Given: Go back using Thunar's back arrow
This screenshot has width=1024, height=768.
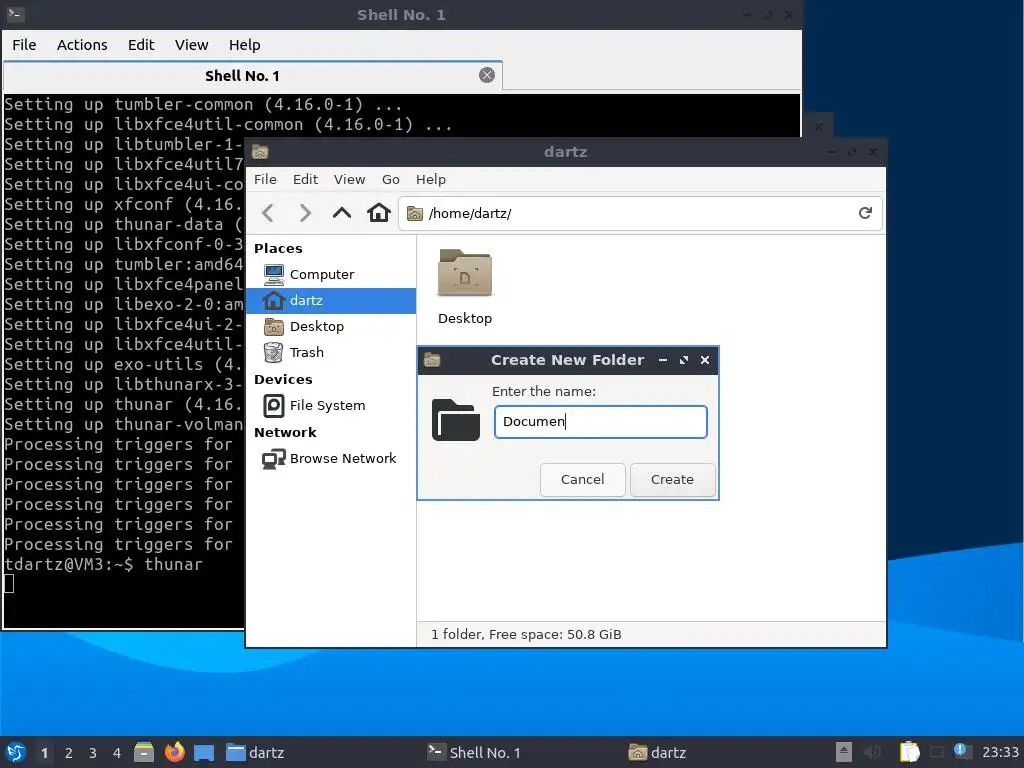Looking at the screenshot, I should [x=268, y=213].
